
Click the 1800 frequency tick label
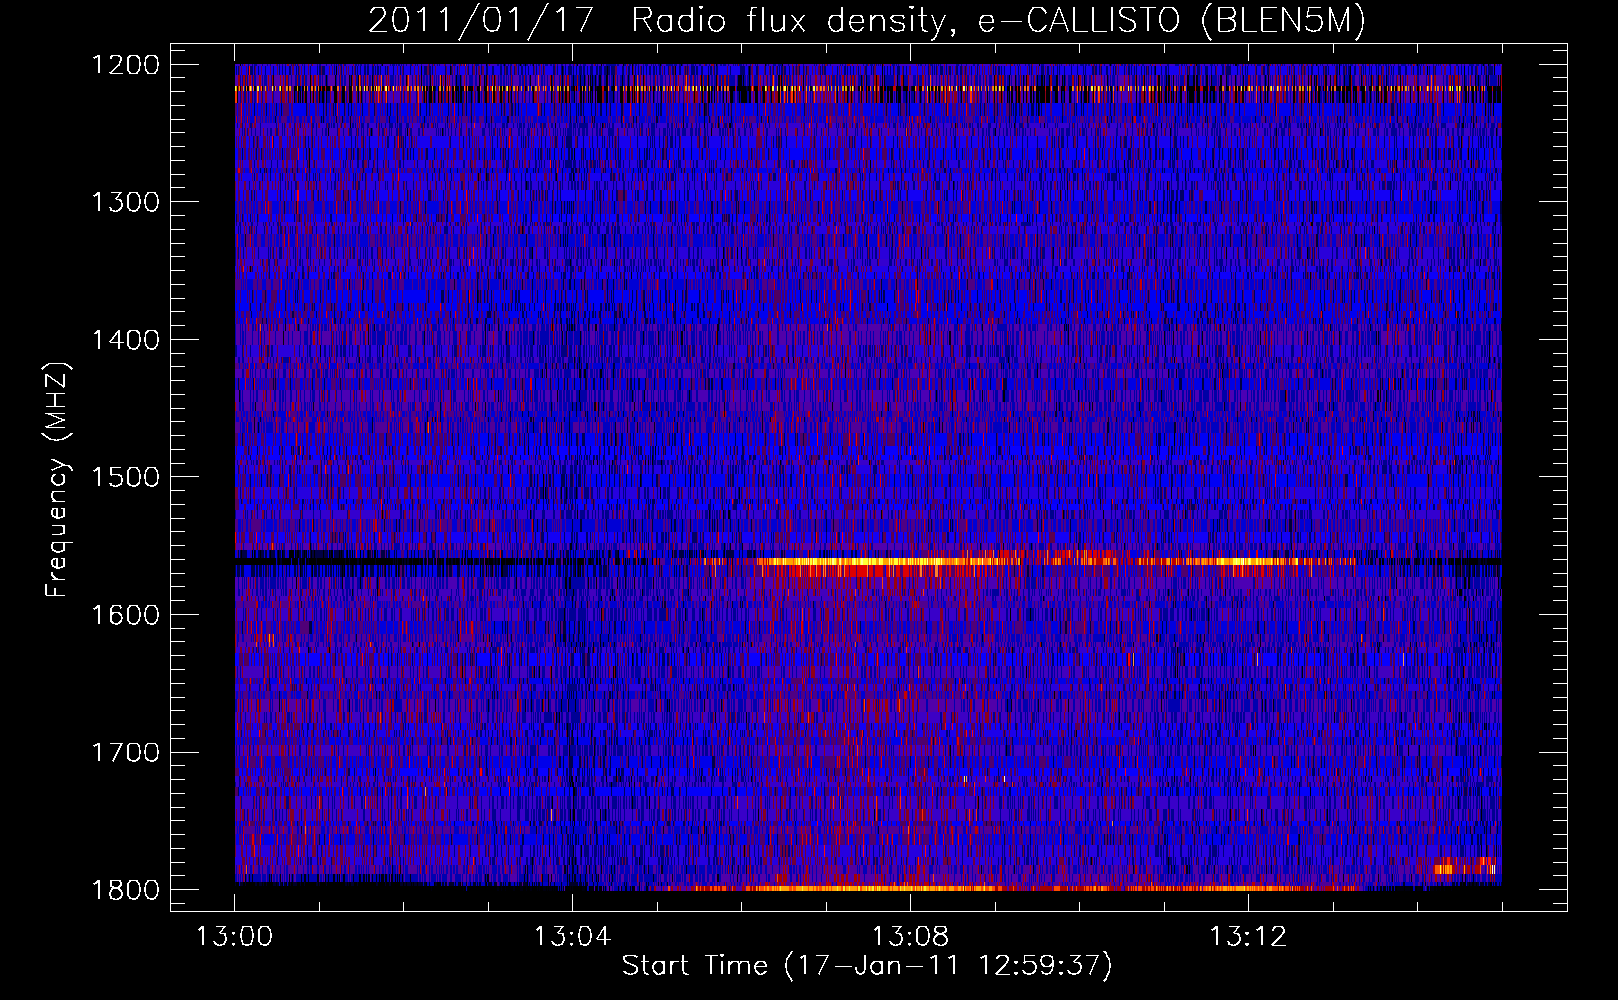125,890
